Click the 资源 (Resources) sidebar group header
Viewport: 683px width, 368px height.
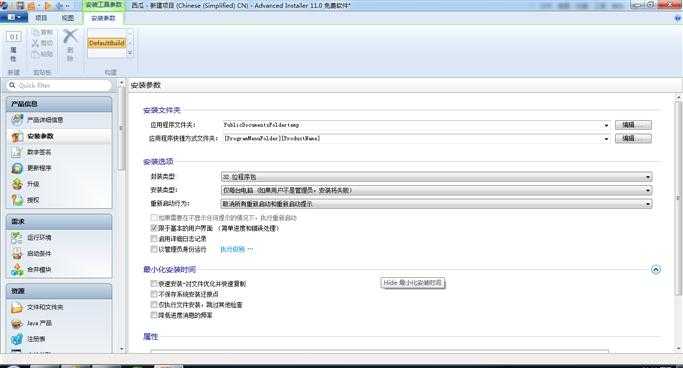[59, 291]
